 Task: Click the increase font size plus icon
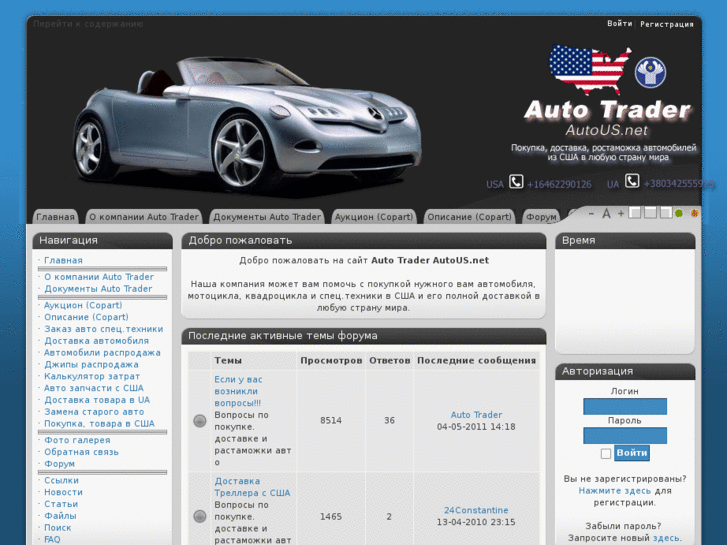pos(621,213)
